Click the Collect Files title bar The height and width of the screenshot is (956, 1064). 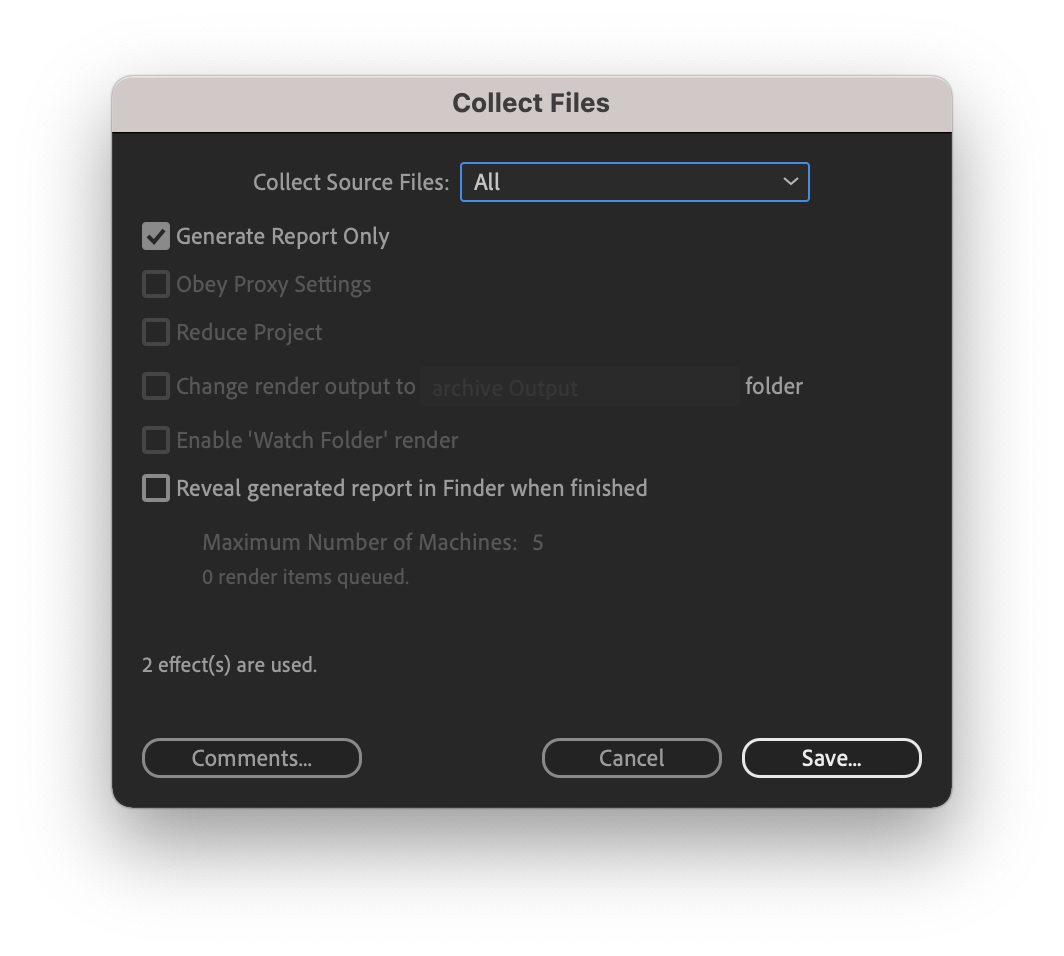tap(530, 103)
